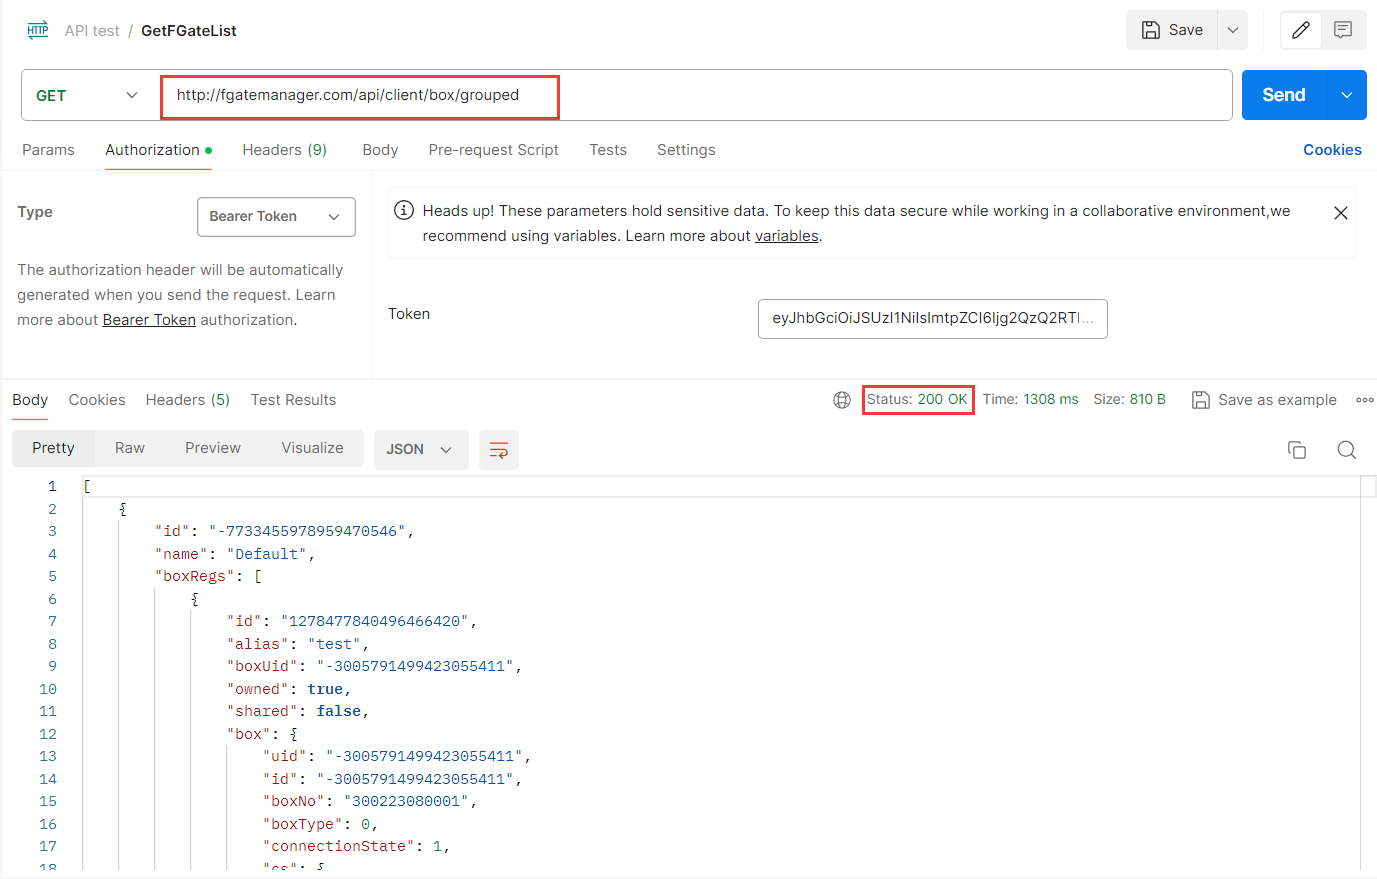This screenshot has height=879, width=1377.
Task: Click the request URL field
Action: click(696, 95)
